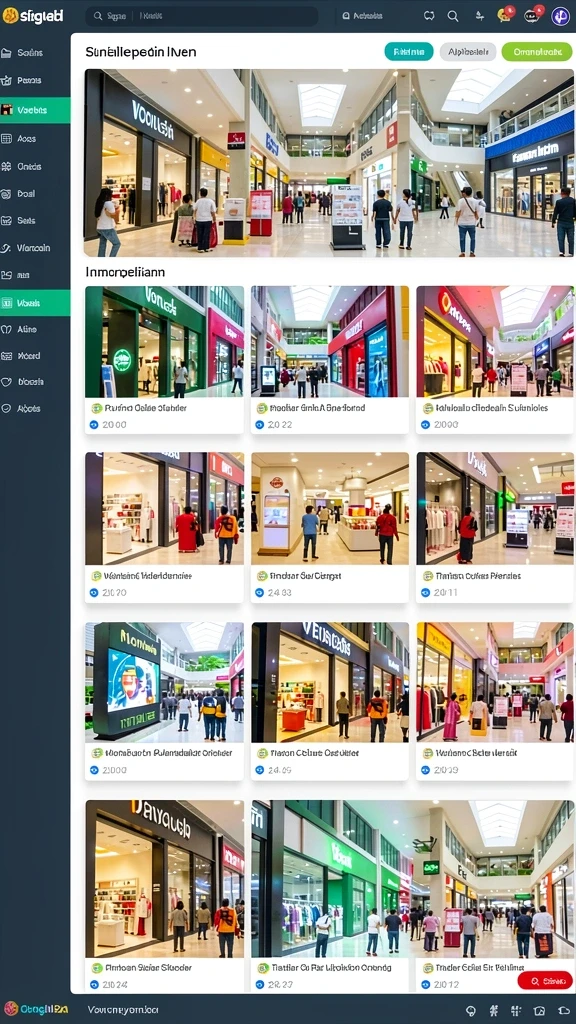This screenshot has height=1024, width=576.
Task: Open the messages icon with red badge
Action: point(532,15)
